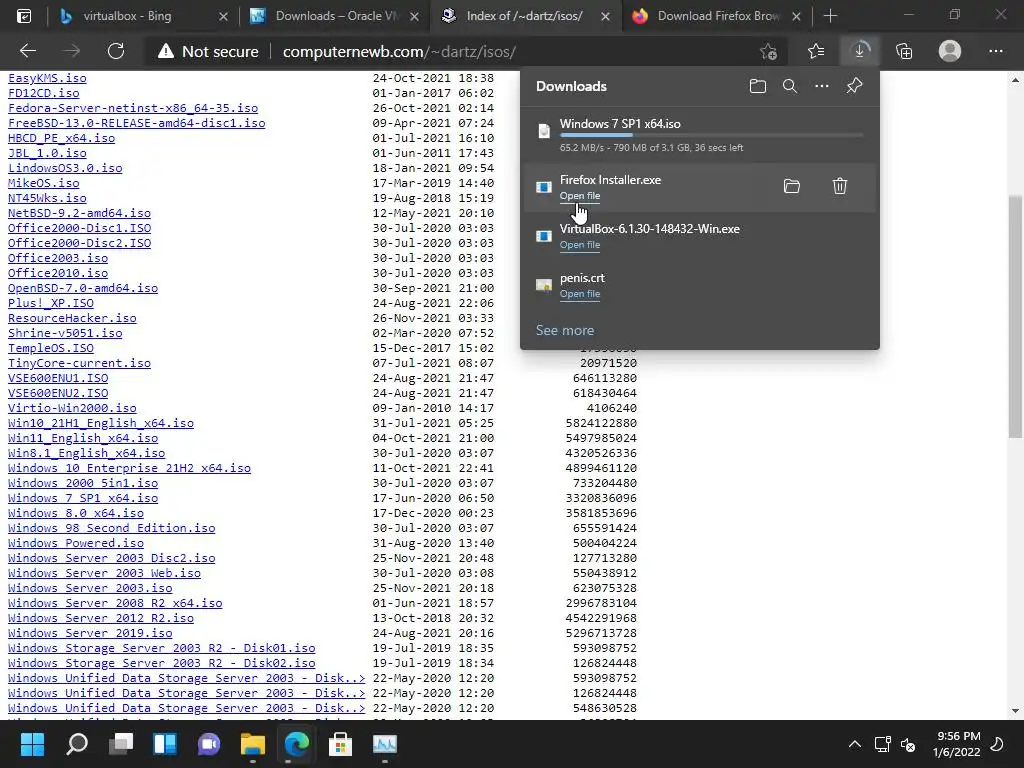Open file for Firefox Installer.exe

tap(580, 196)
